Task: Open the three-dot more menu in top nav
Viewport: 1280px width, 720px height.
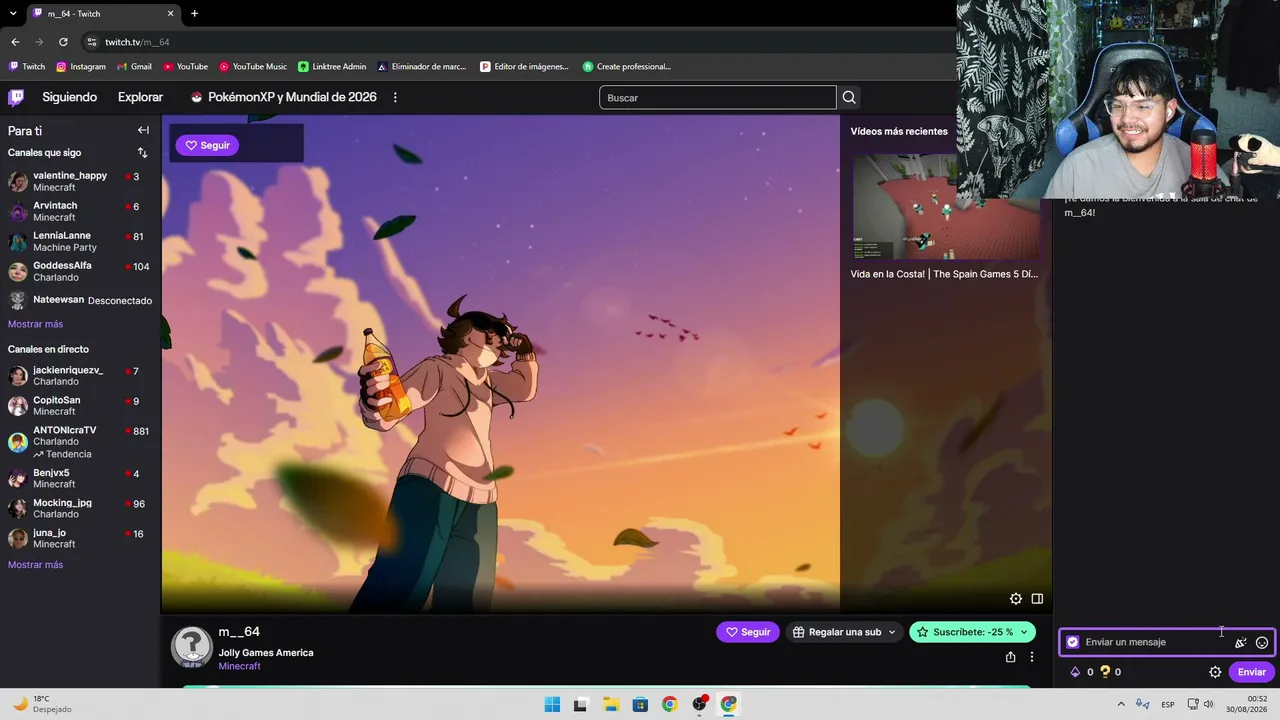Action: (x=395, y=97)
